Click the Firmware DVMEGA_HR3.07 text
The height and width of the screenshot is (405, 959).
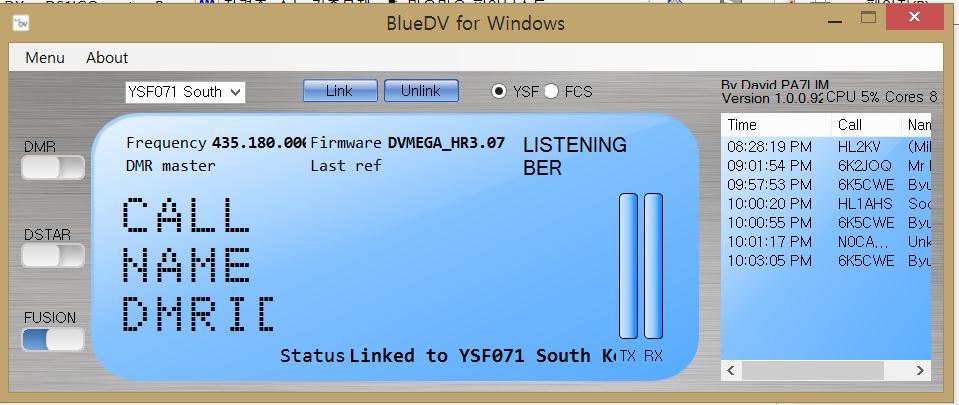coord(446,143)
